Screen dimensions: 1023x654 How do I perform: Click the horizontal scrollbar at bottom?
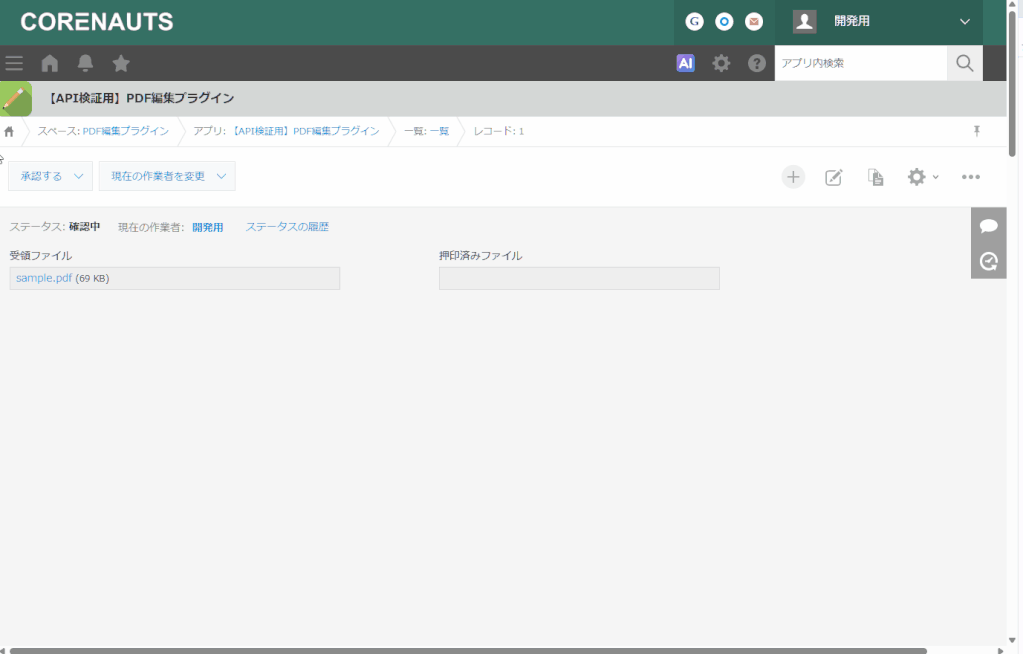coord(468,651)
